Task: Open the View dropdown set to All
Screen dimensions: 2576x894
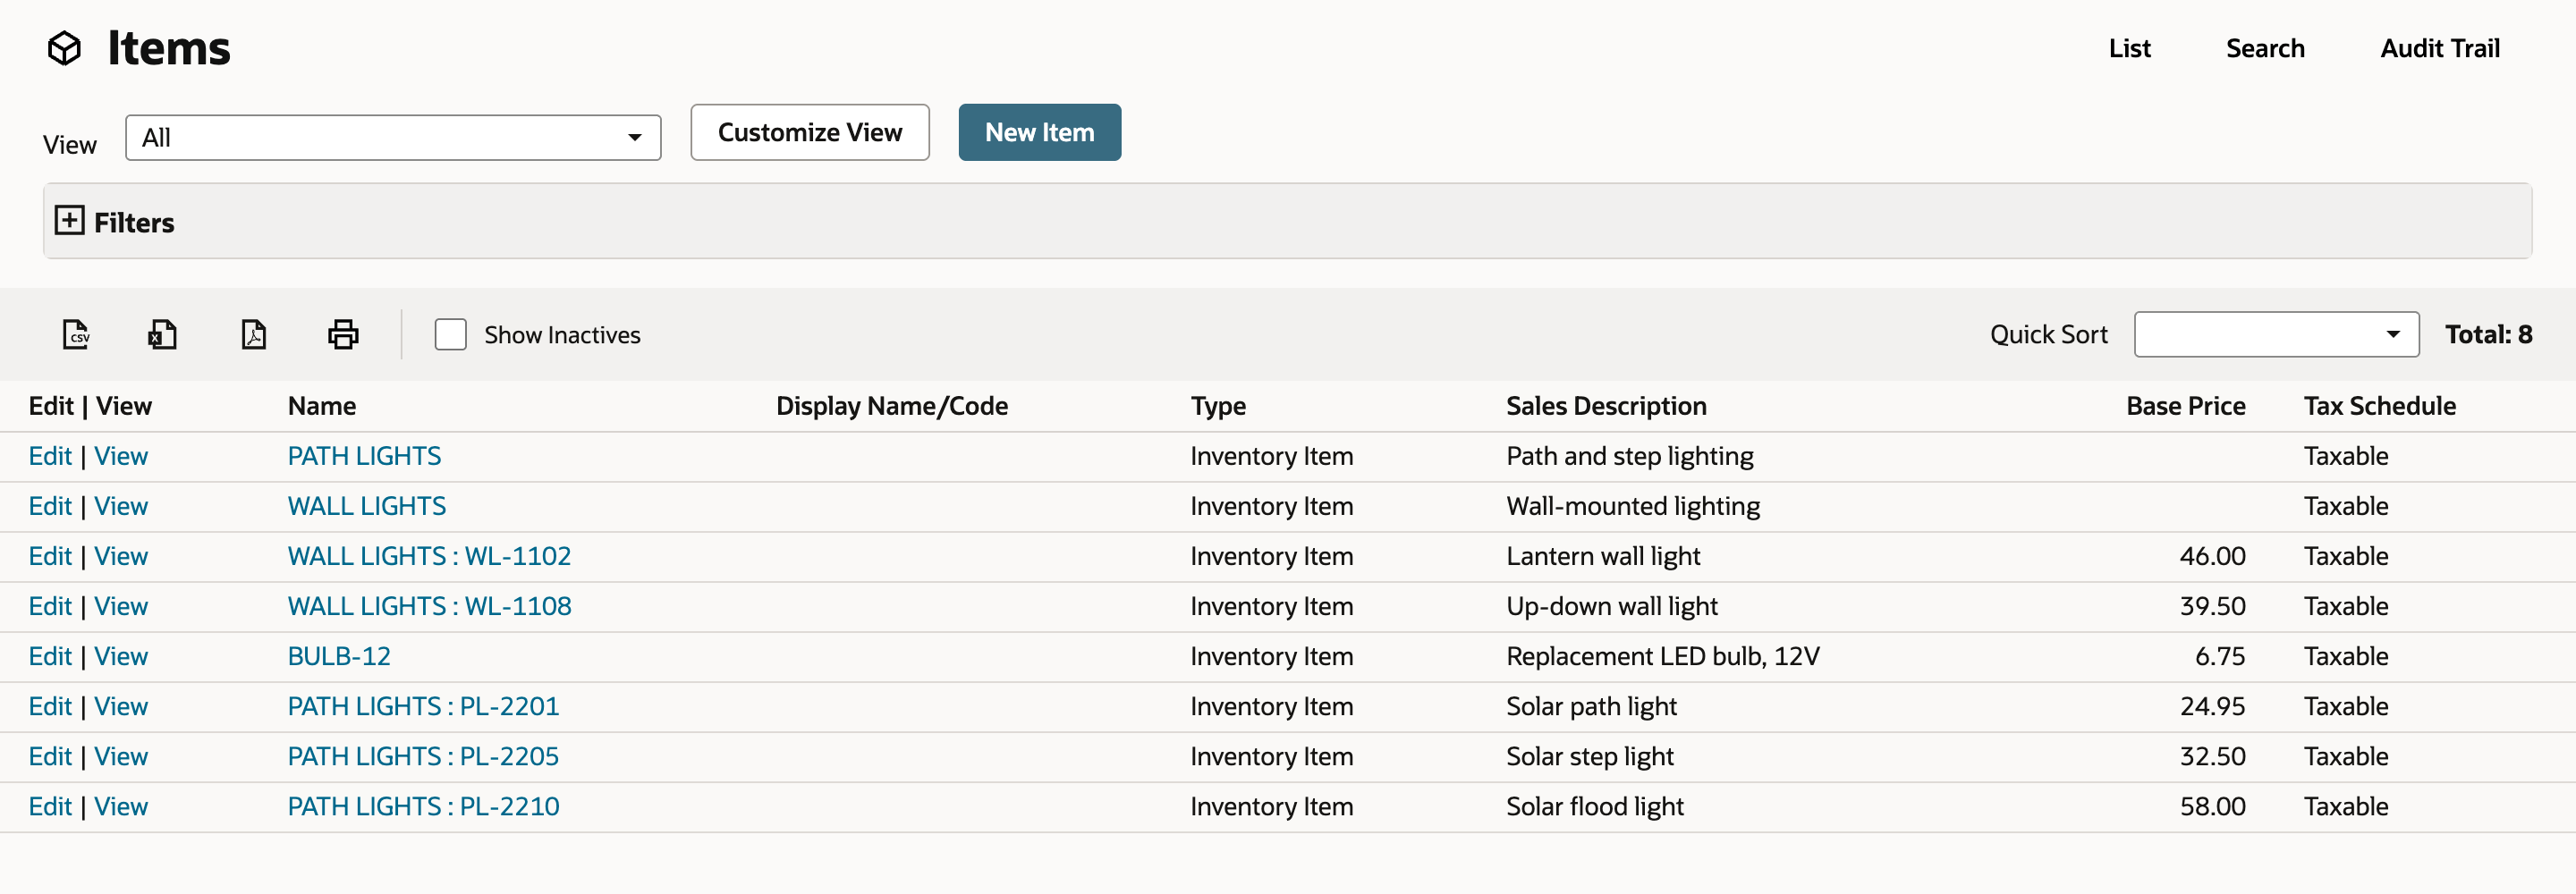Action: (x=393, y=138)
